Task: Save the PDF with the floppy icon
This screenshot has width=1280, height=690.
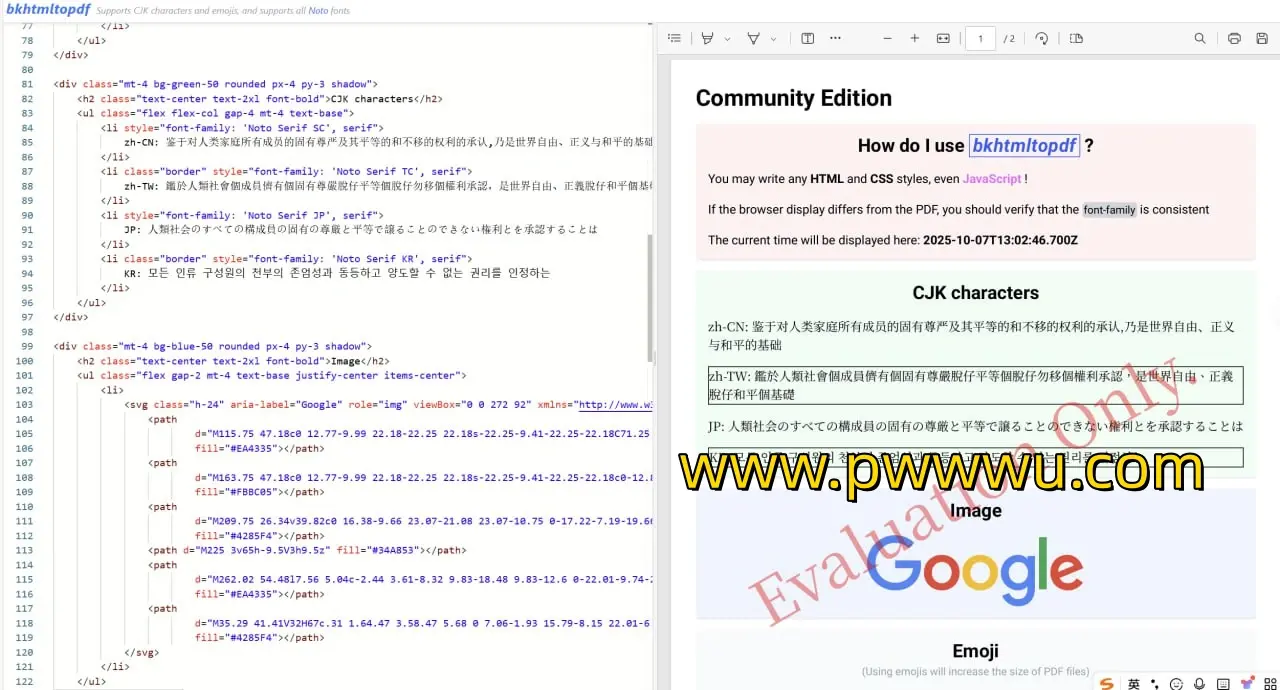Action: click(x=1262, y=38)
